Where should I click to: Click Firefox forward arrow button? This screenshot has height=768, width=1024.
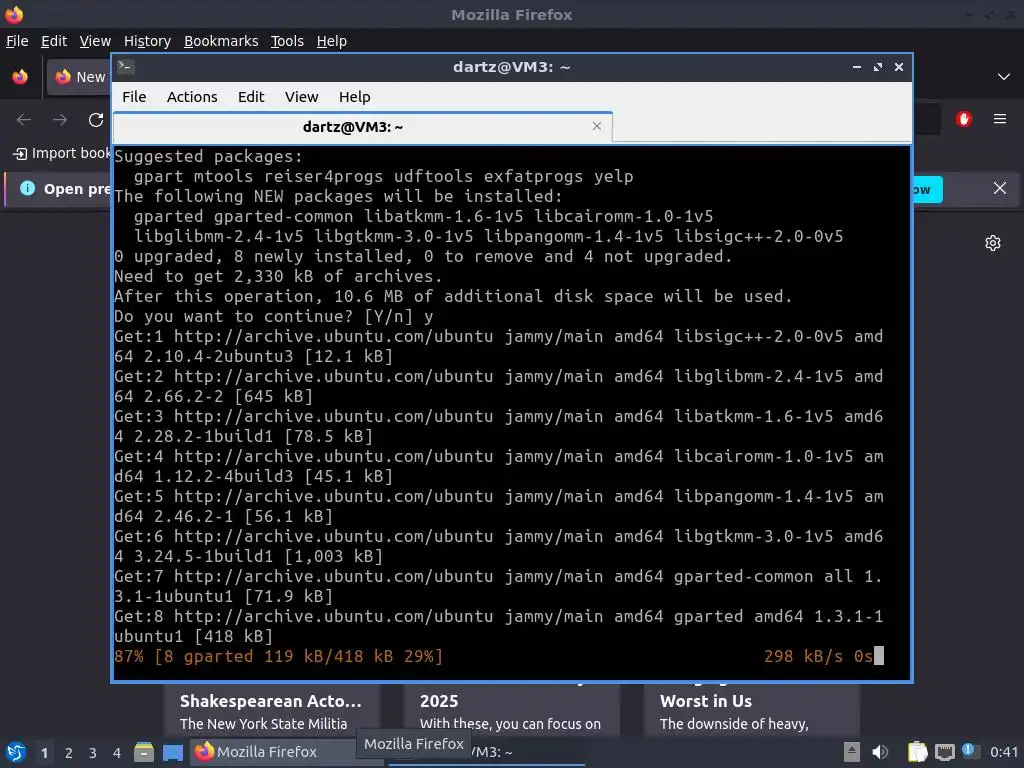pyautogui.click(x=60, y=120)
